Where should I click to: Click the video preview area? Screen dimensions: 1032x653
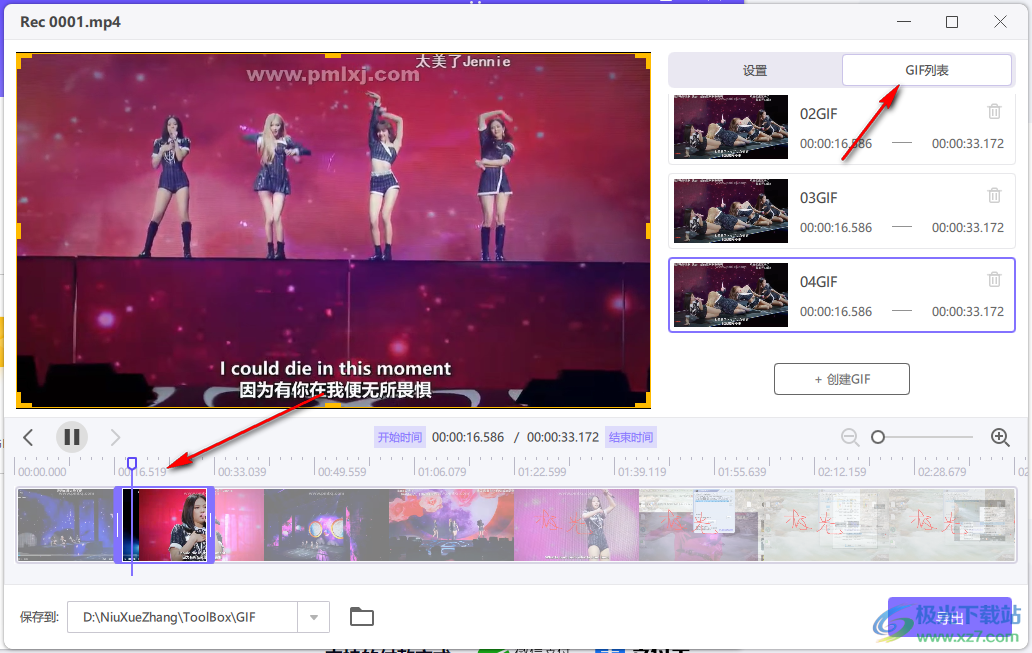point(334,230)
